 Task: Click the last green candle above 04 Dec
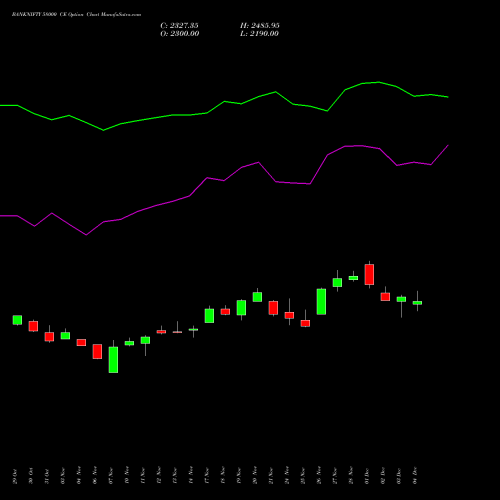click(x=417, y=303)
